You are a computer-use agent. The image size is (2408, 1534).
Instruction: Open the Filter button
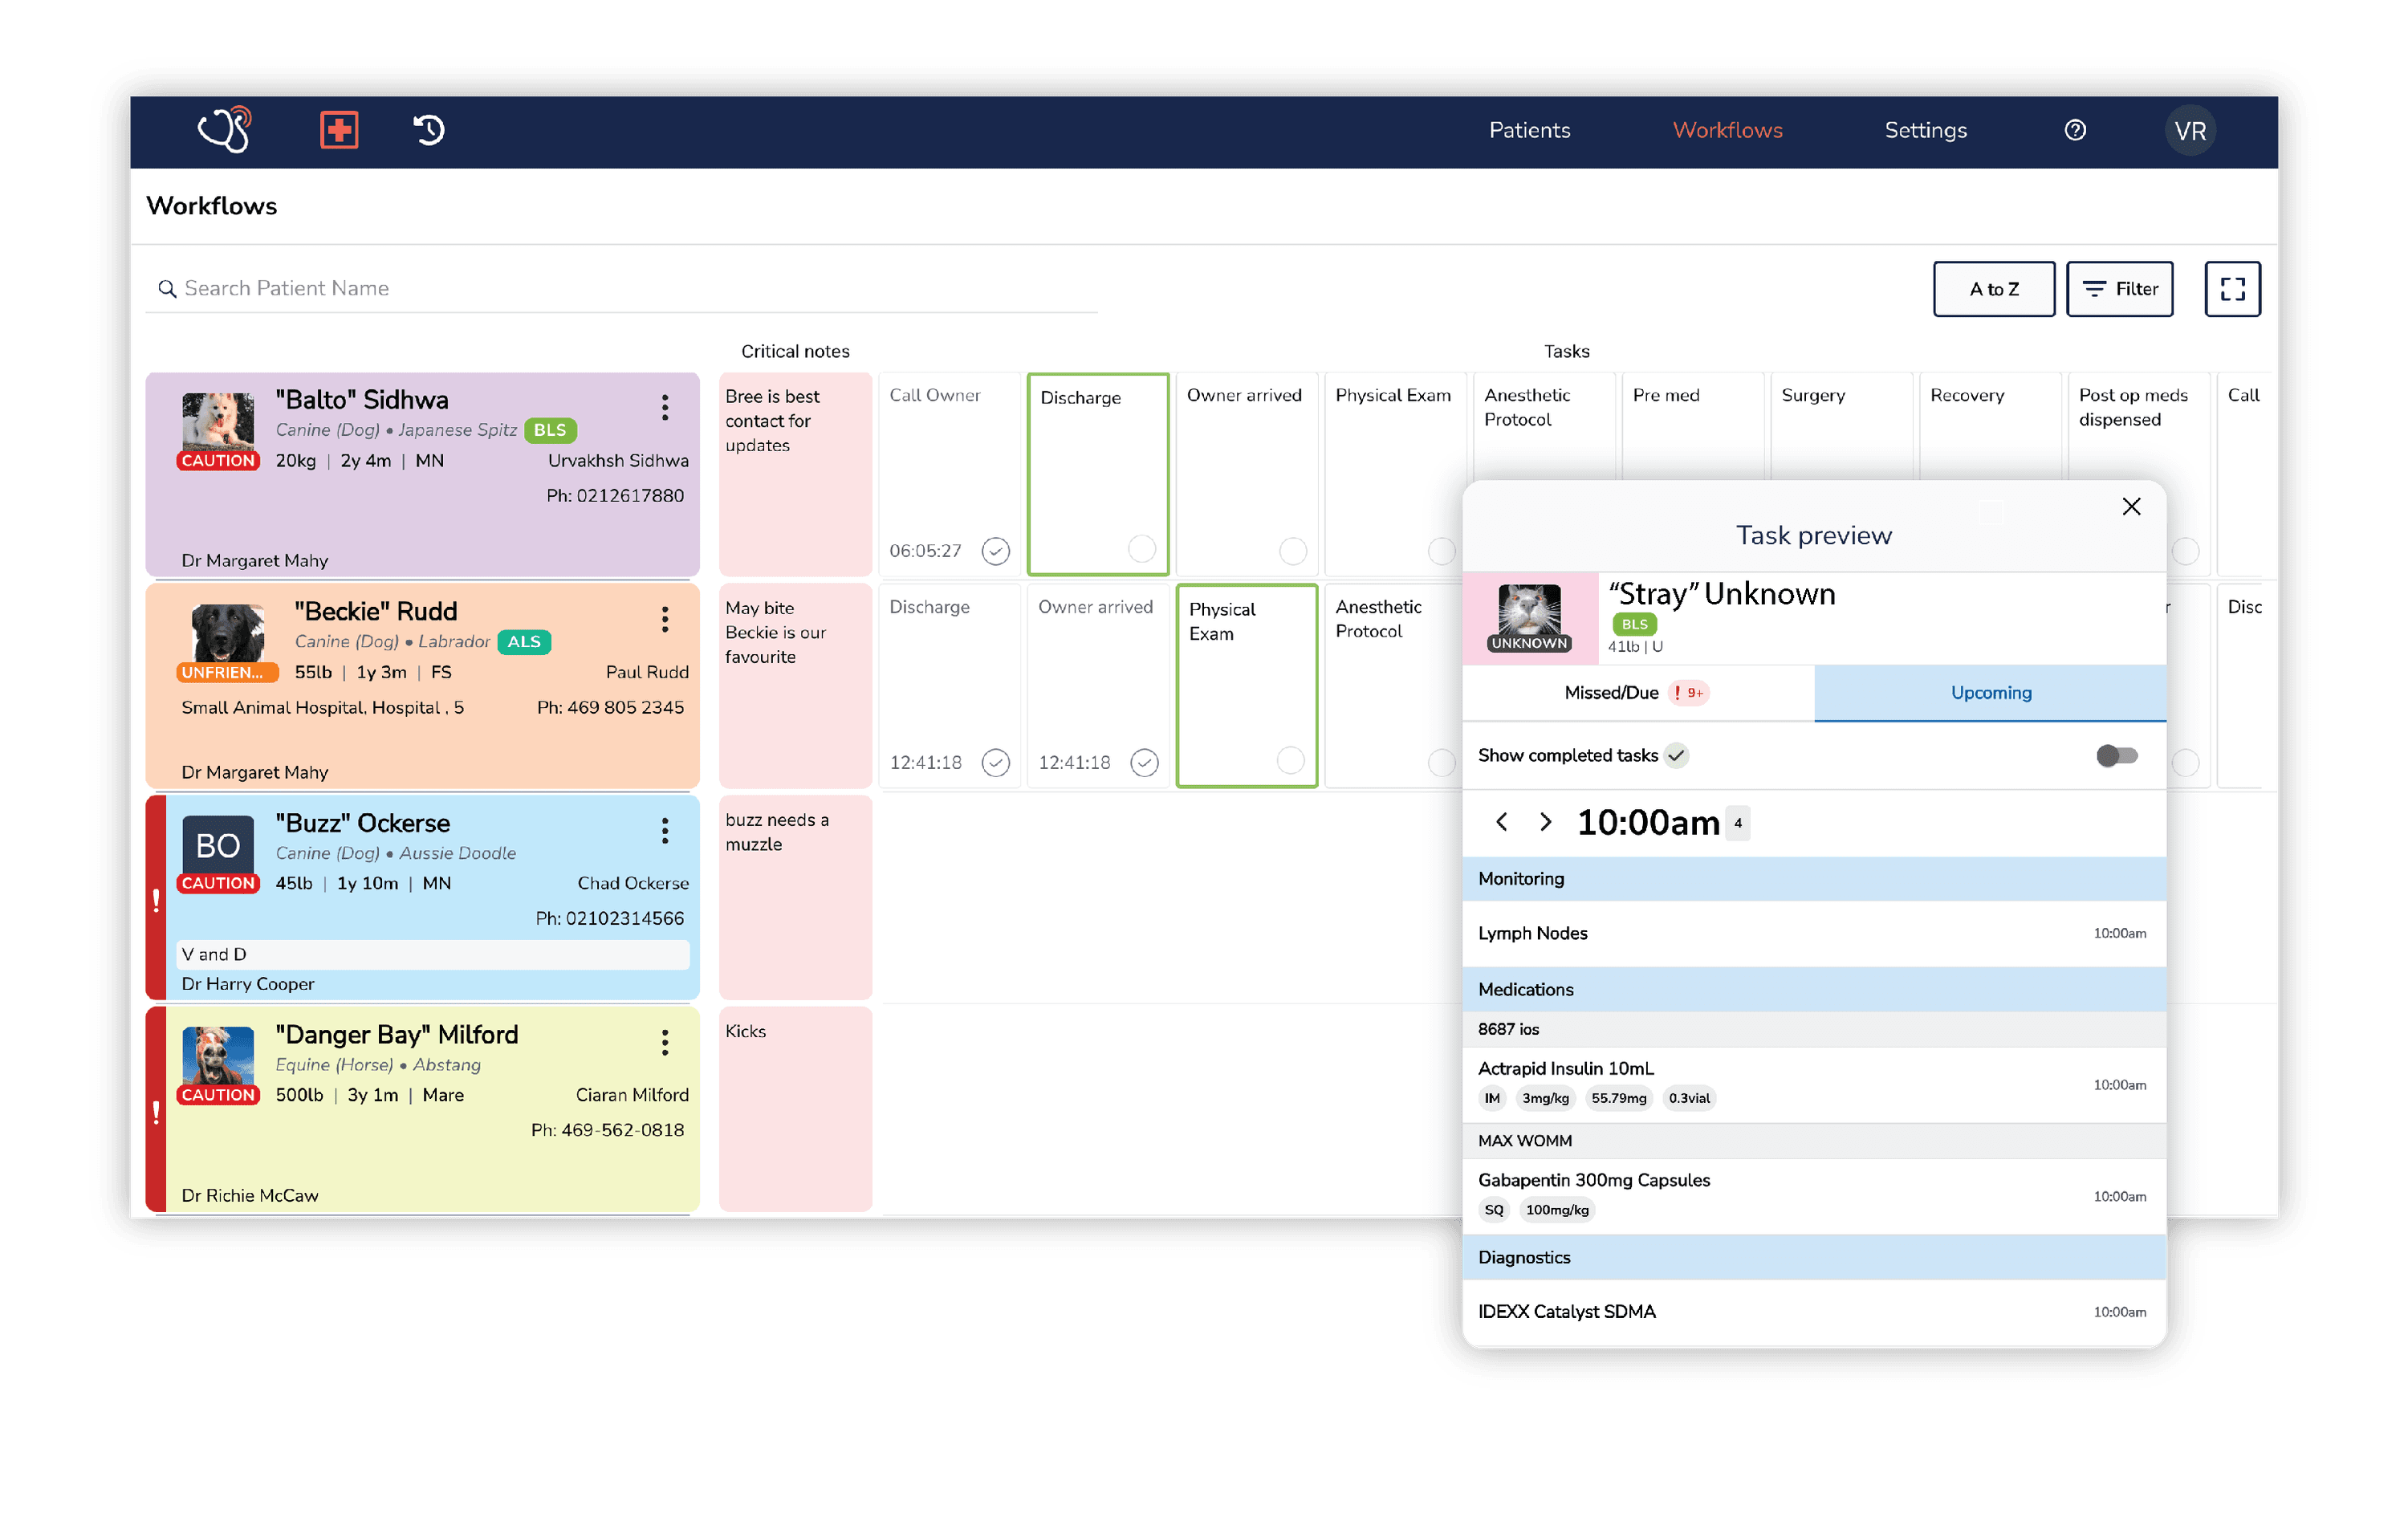[x=2119, y=289]
